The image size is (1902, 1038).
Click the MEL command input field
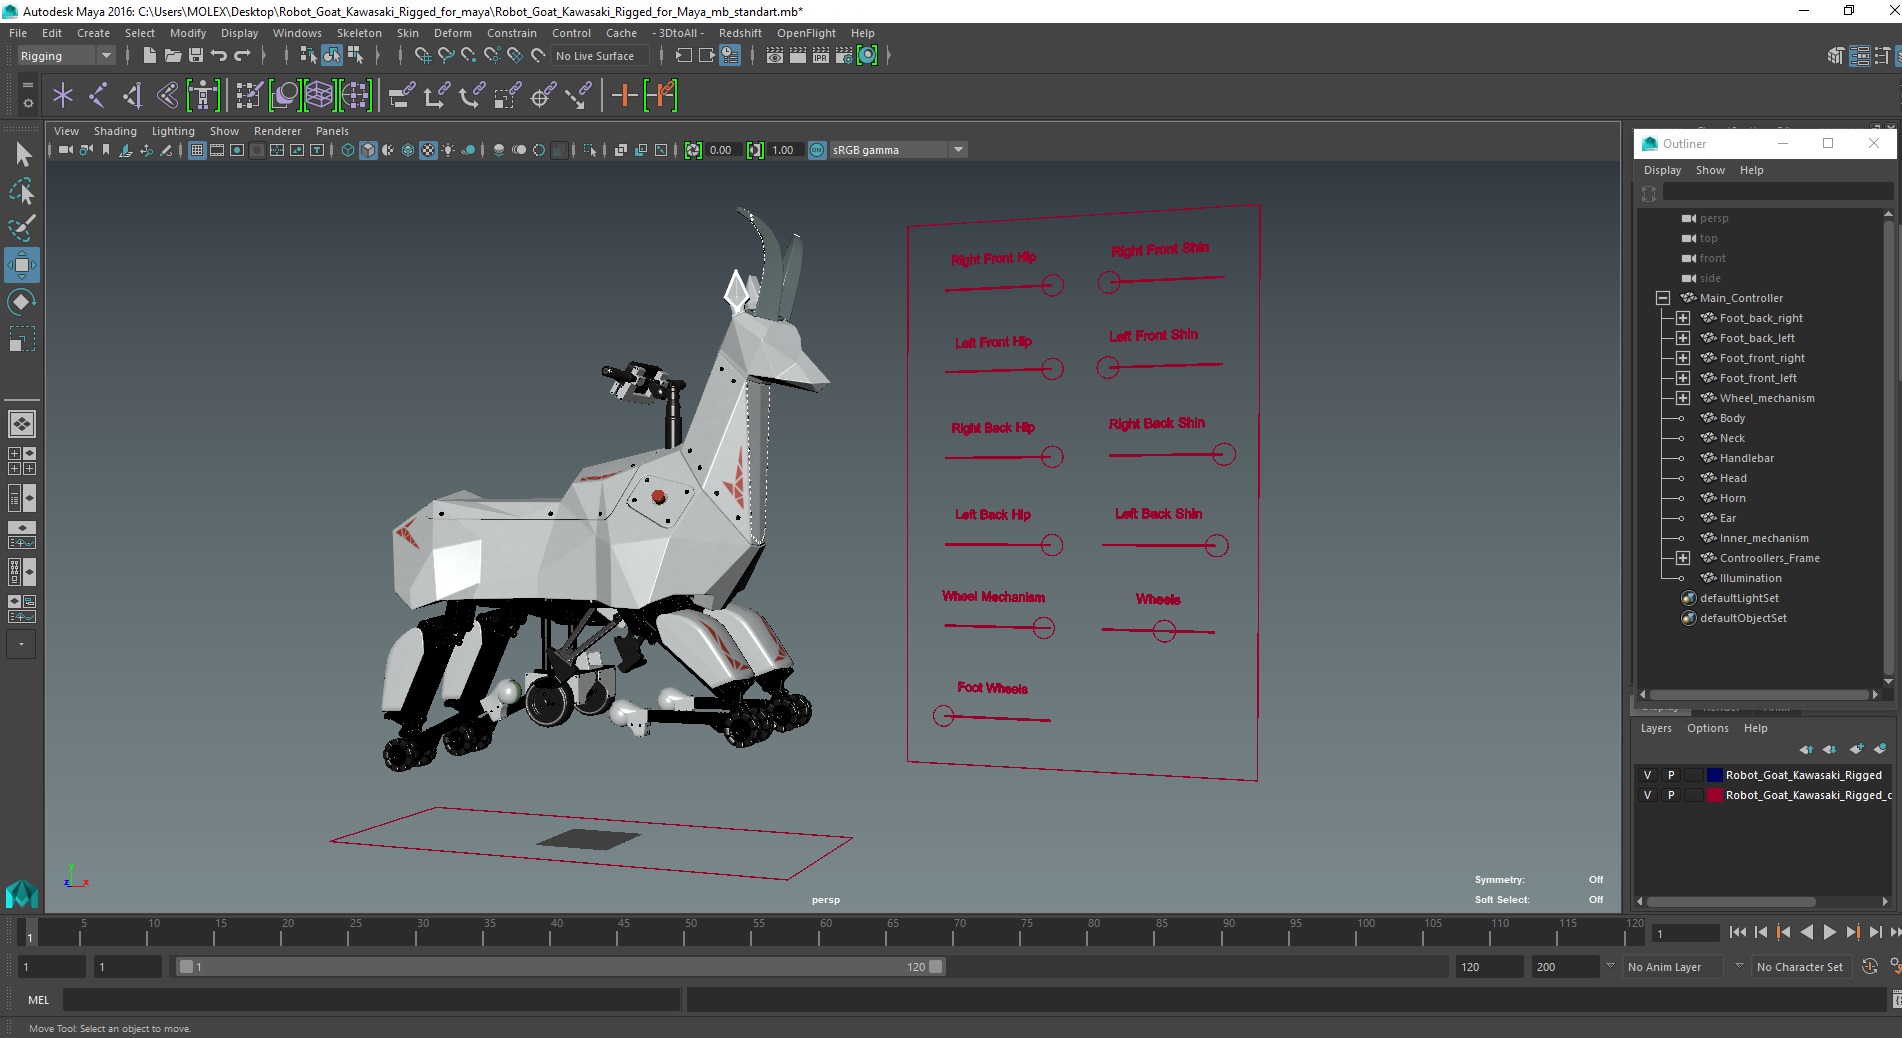pyautogui.click(x=370, y=1000)
